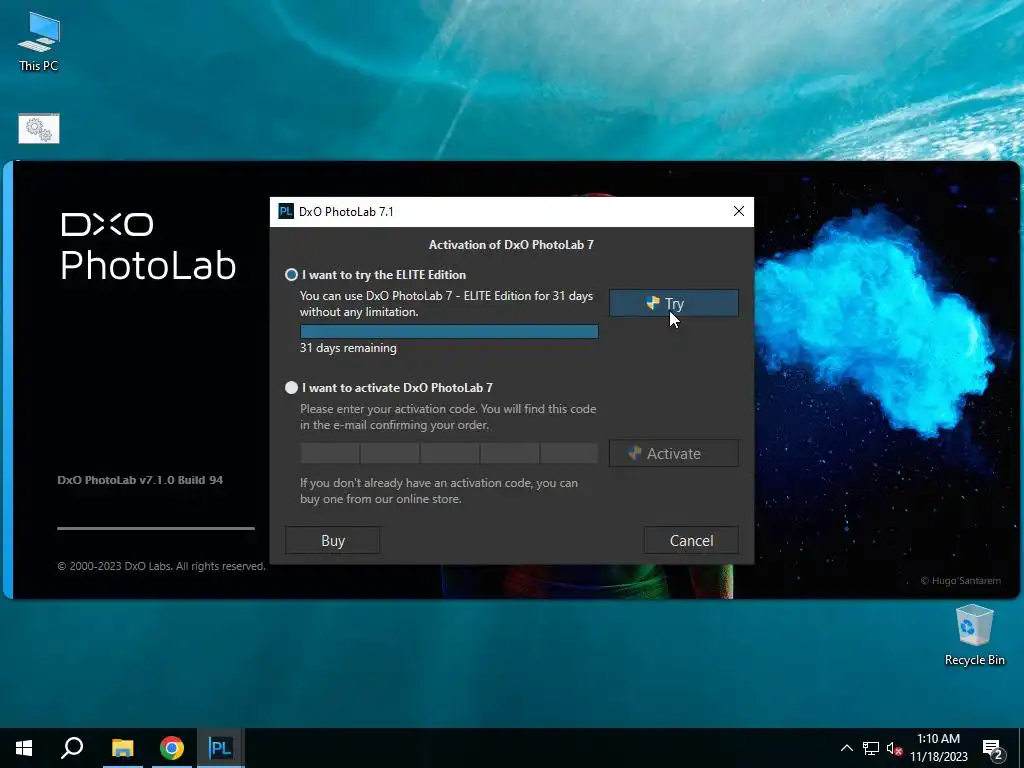The width and height of the screenshot is (1024, 768).
Task: Open the Windows Start menu
Action: click(x=24, y=748)
